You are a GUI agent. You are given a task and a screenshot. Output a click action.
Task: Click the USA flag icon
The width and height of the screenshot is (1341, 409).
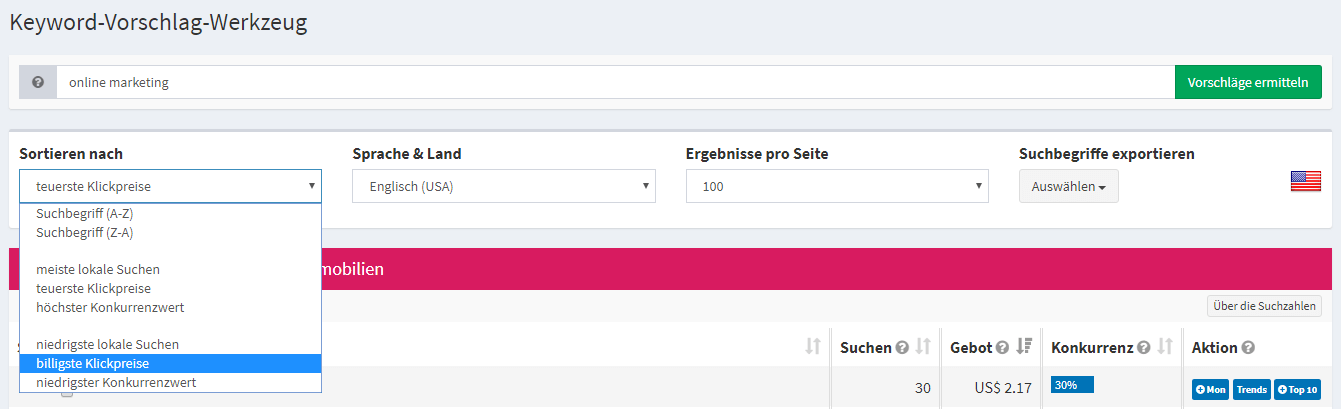[1305, 181]
